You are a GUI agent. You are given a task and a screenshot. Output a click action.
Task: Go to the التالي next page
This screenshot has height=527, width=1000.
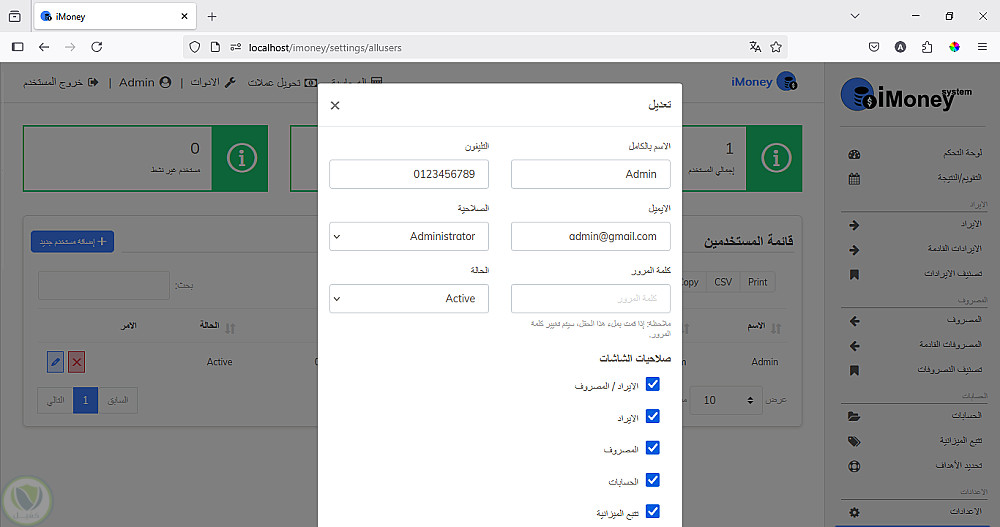55,400
